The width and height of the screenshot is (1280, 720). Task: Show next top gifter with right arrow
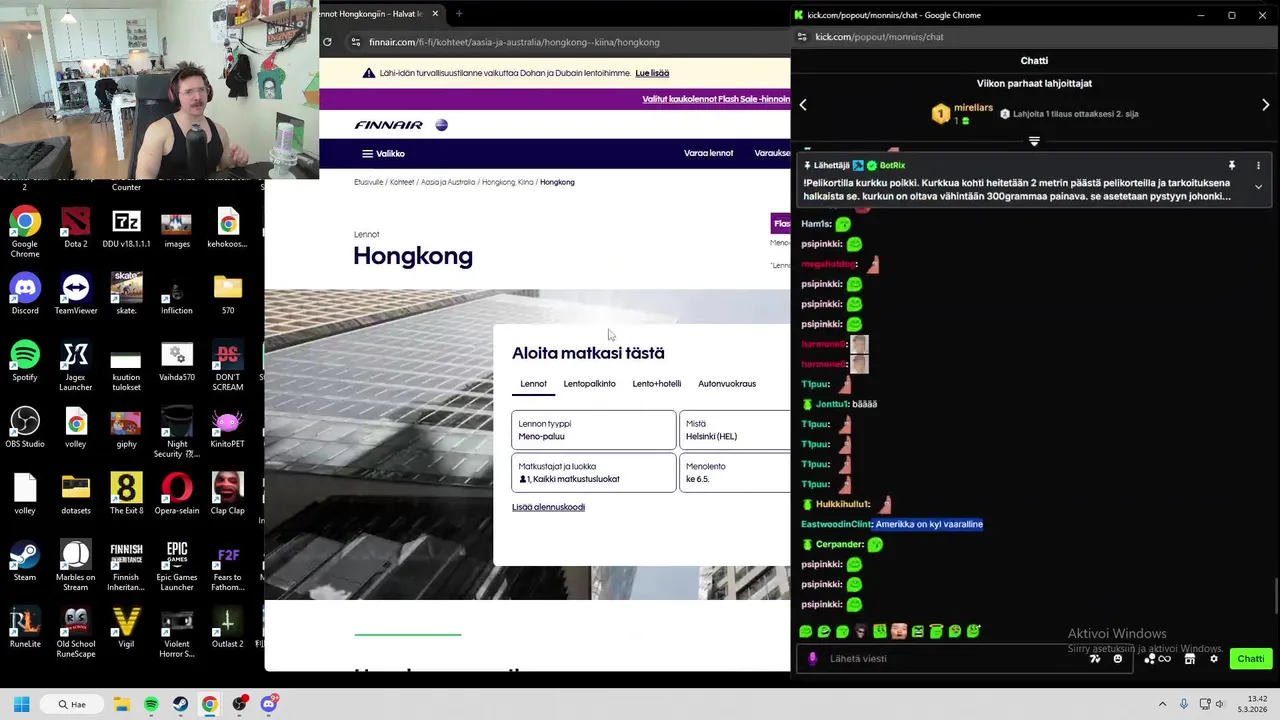point(1266,105)
